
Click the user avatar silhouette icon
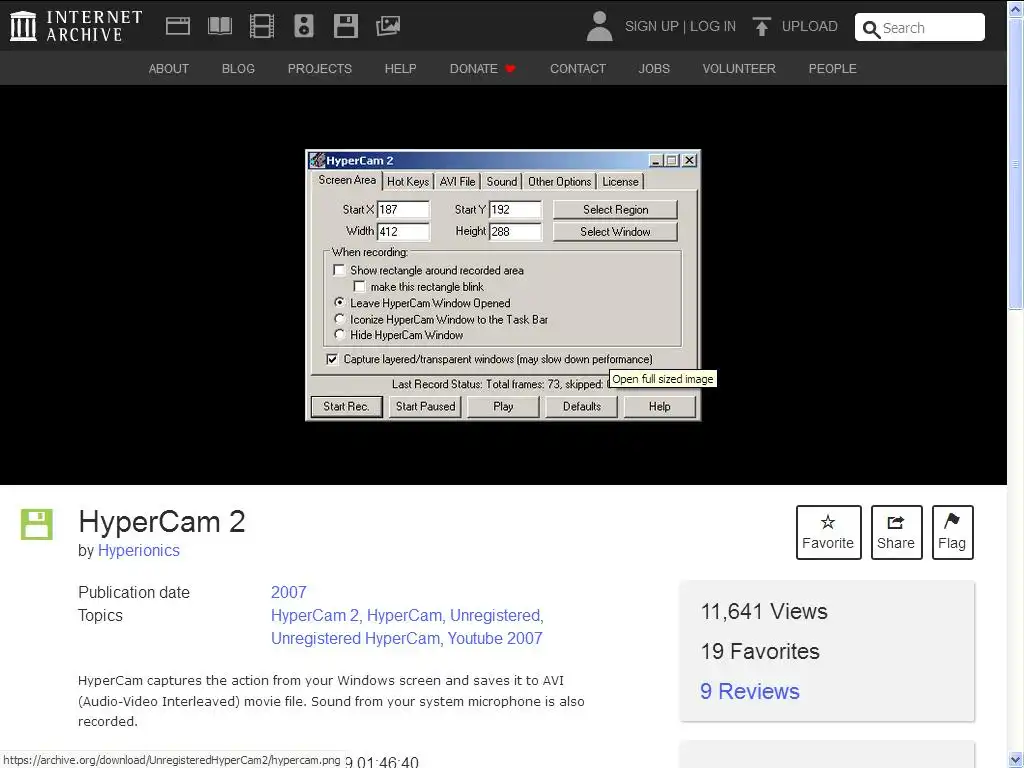(599, 26)
